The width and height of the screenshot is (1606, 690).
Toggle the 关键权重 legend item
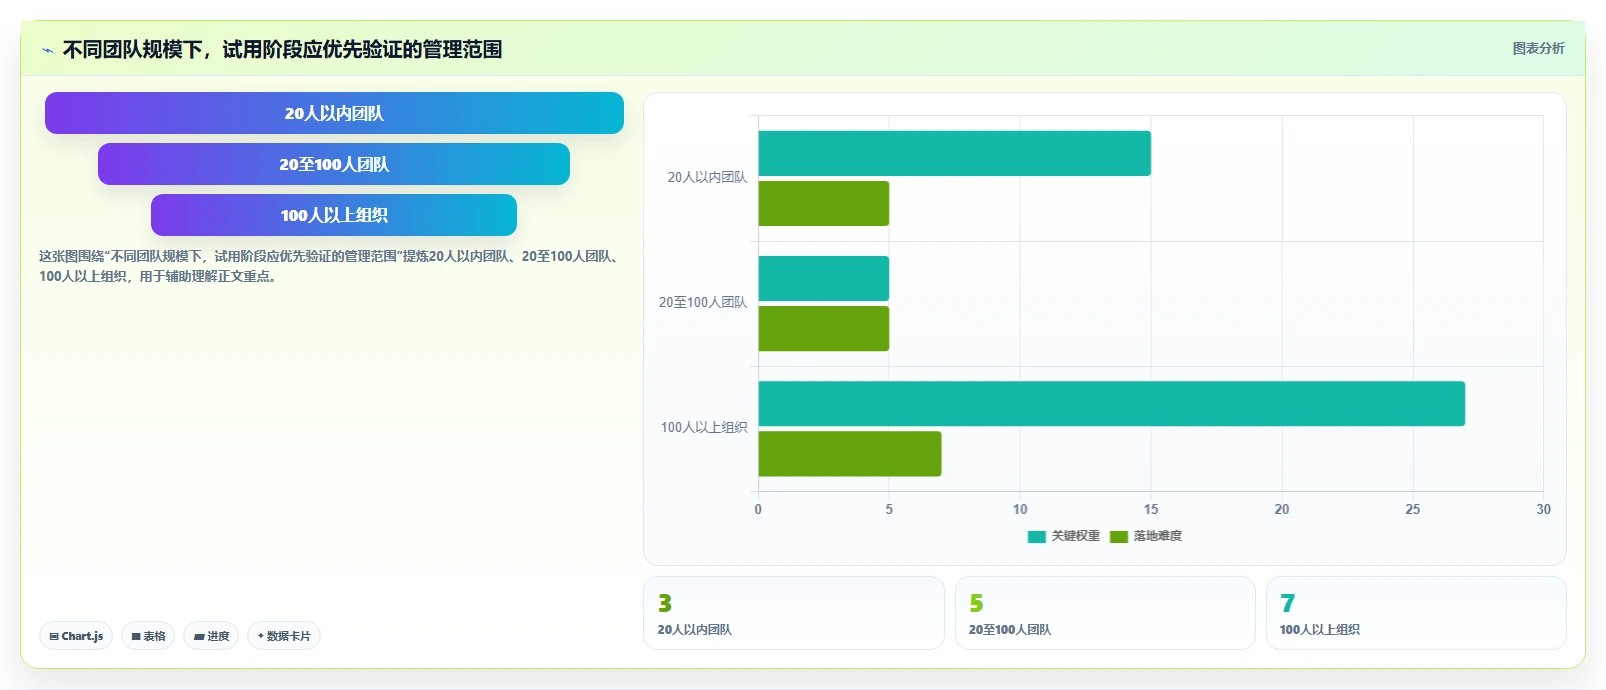(1064, 536)
